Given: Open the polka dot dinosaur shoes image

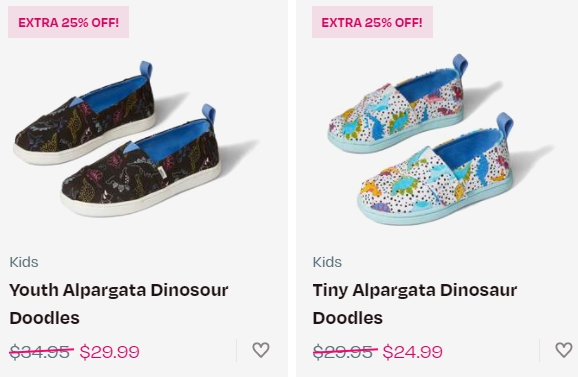Looking at the screenshot, I should click(x=439, y=140).
